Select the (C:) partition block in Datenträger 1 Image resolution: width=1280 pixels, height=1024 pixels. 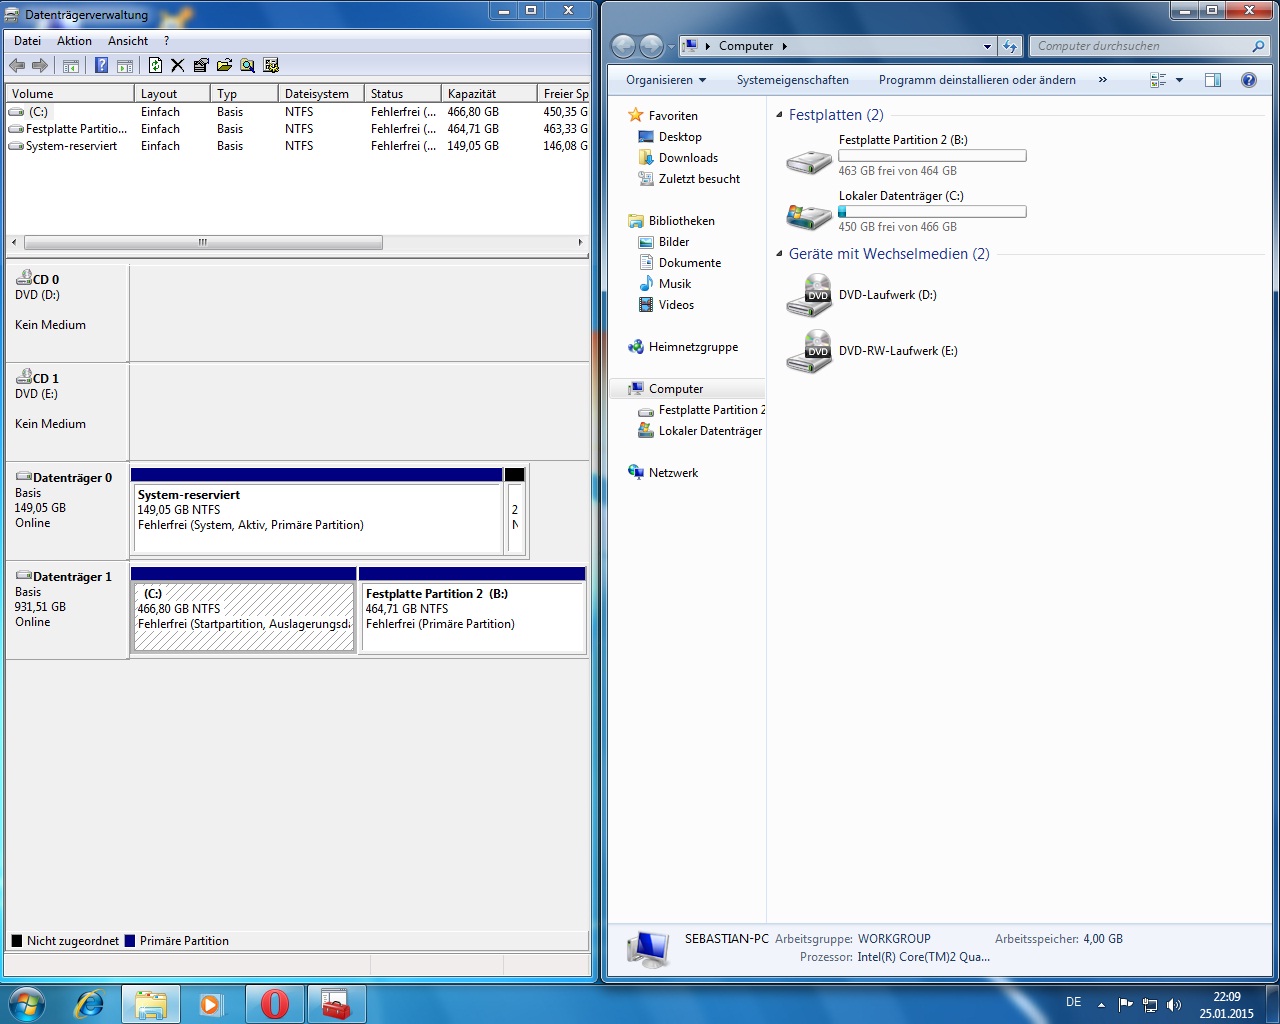point(244,609)
